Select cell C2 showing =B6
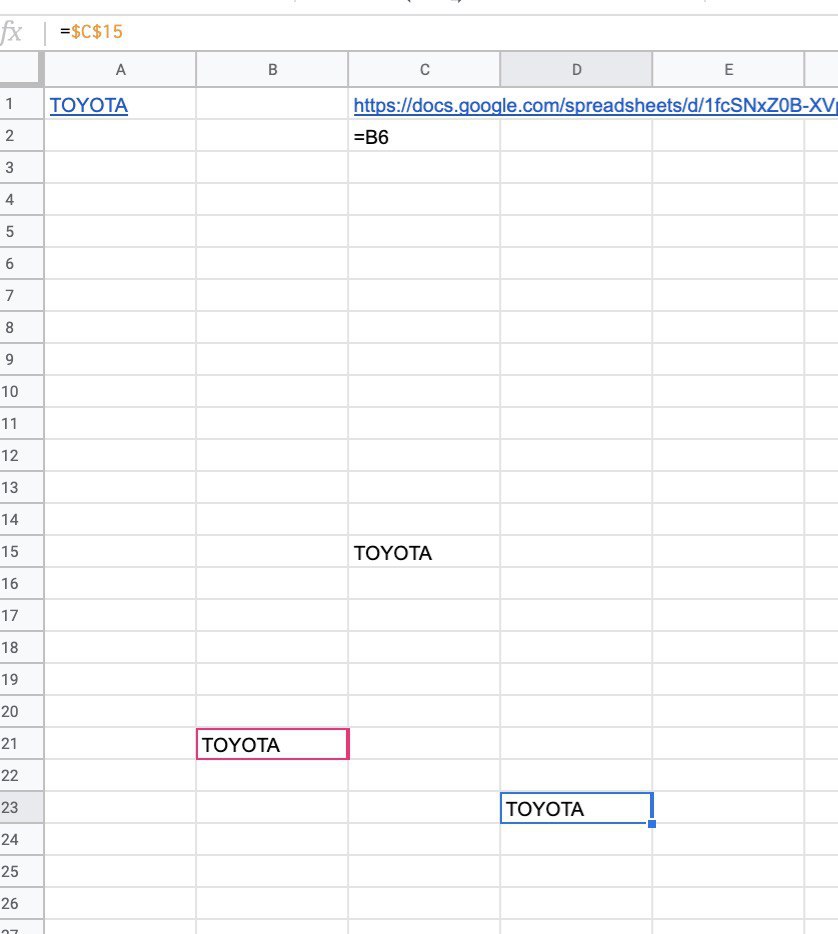Image resolution: width=838 pixels, height=934 pixels. click(424, 136)
